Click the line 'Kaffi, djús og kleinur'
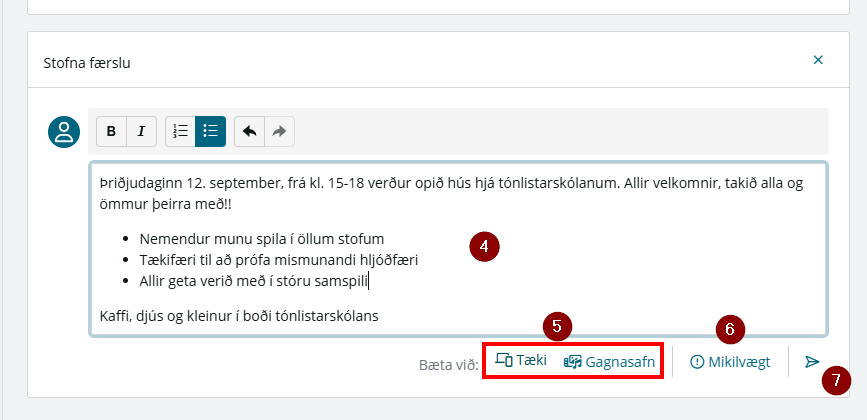This screenshot has width=867, height=420. [239, 316]
